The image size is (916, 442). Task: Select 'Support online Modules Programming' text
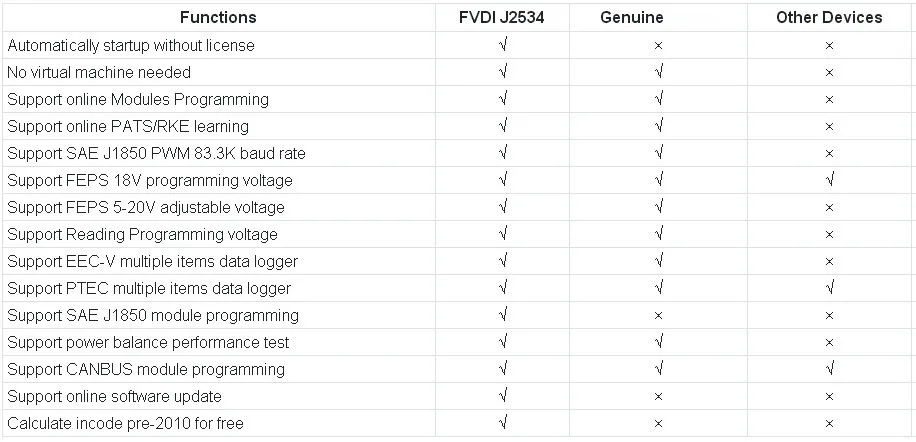click(x=138, y=99)
